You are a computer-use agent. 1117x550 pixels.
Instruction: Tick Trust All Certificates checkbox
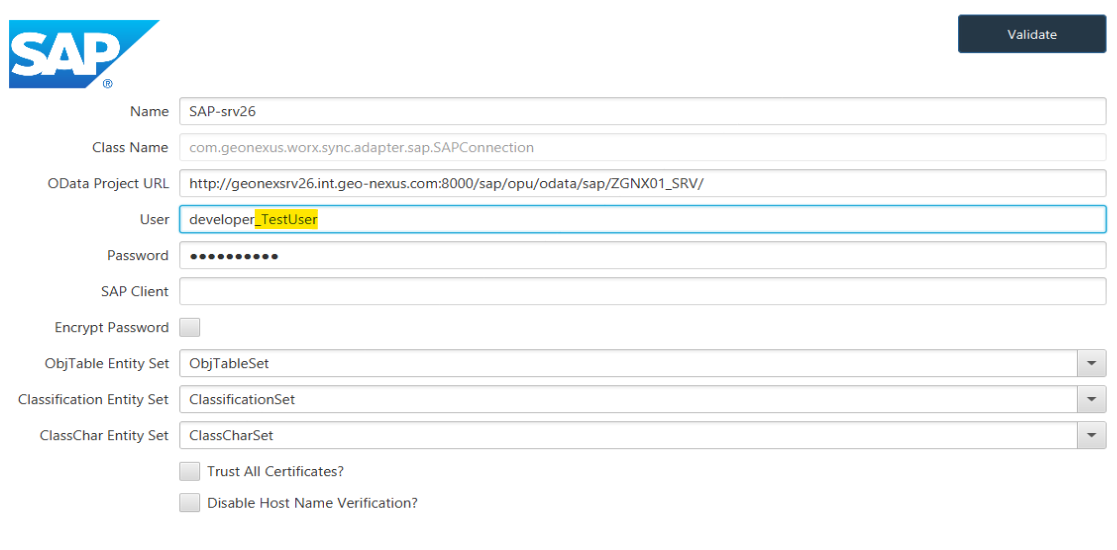click(189, 471)
